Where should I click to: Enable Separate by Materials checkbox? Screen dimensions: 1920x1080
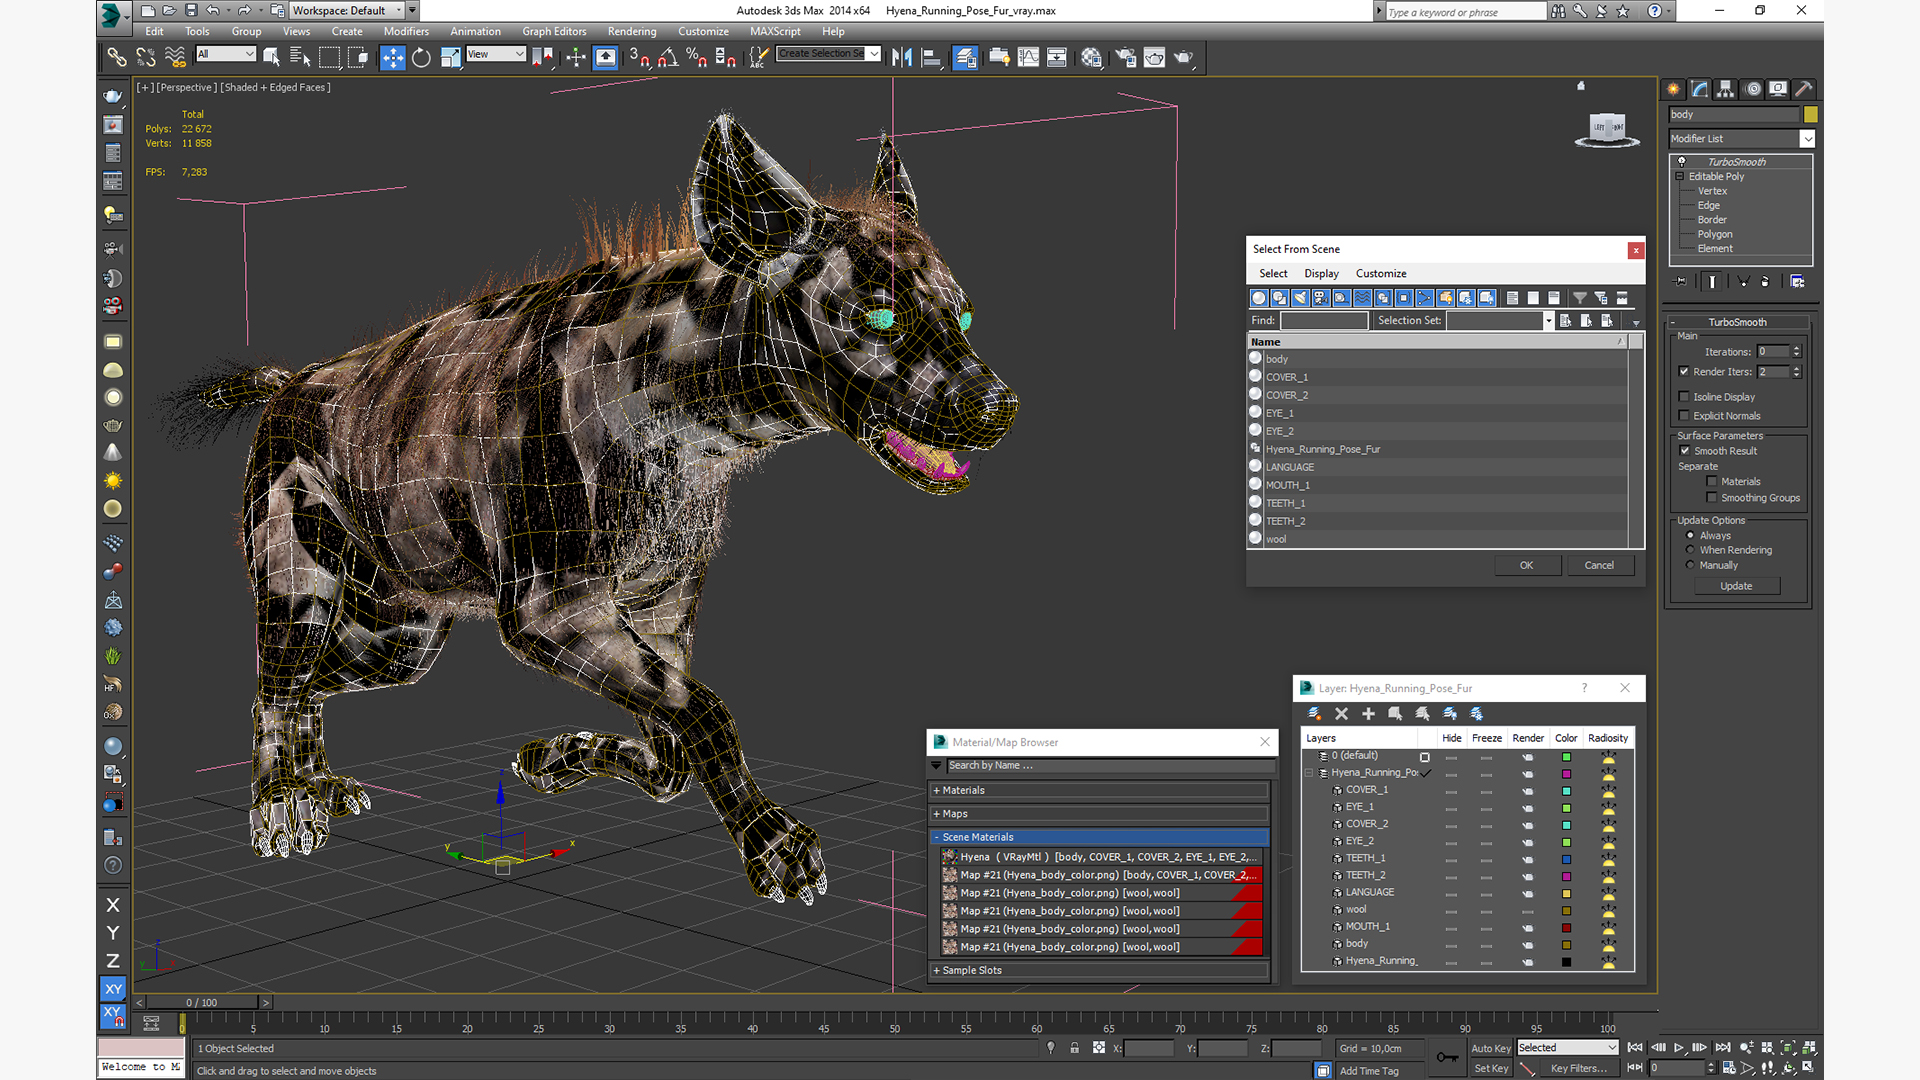pos(1711,482)
